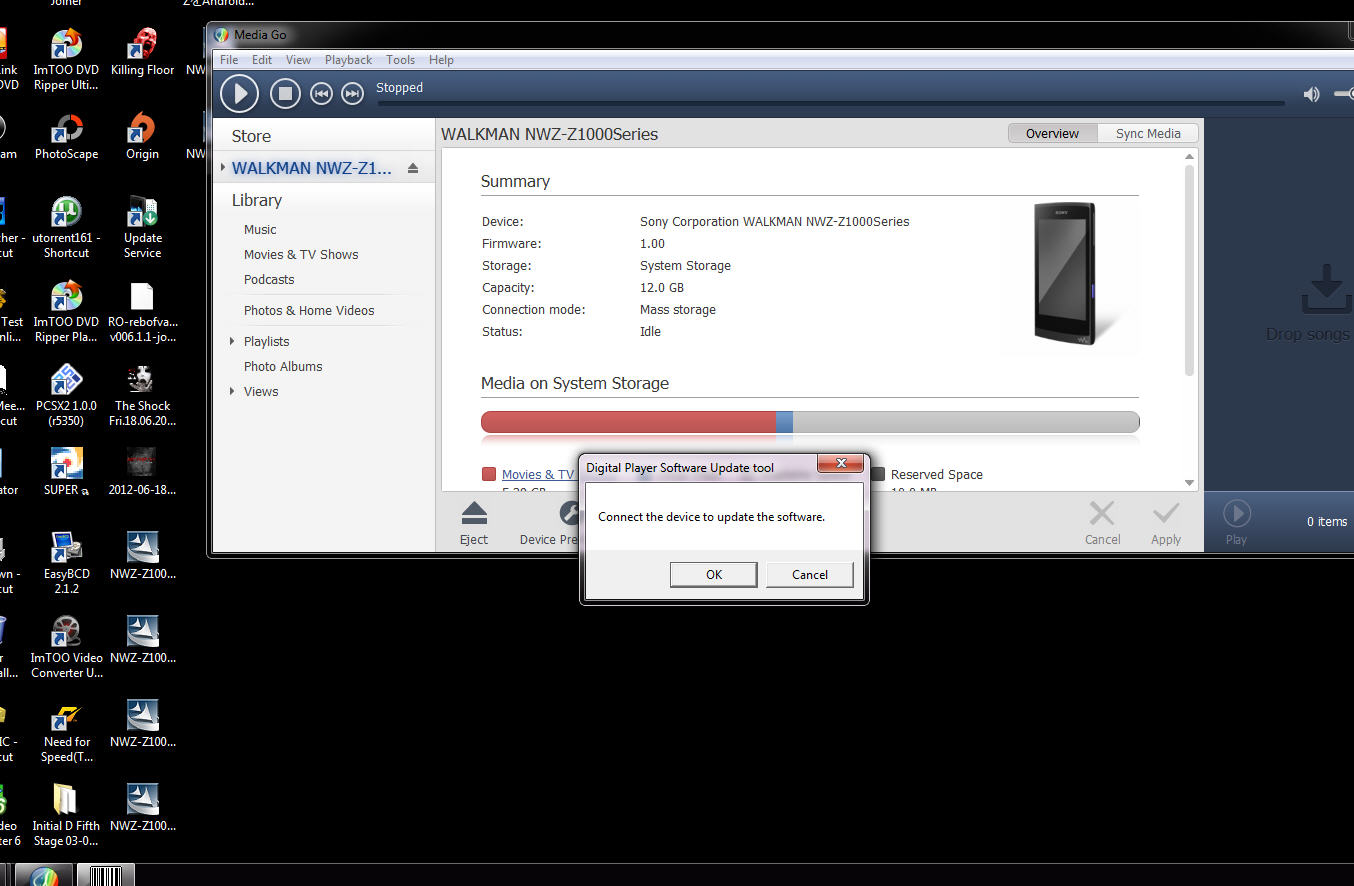
Task: Launch ImTOO Video Converter from desktop
Action: 66,648
